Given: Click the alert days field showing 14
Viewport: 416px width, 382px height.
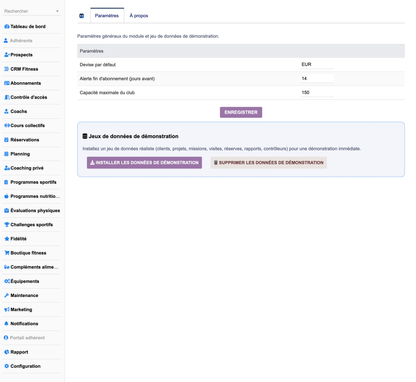Looking at the screenshot, I should click(317, 79).
